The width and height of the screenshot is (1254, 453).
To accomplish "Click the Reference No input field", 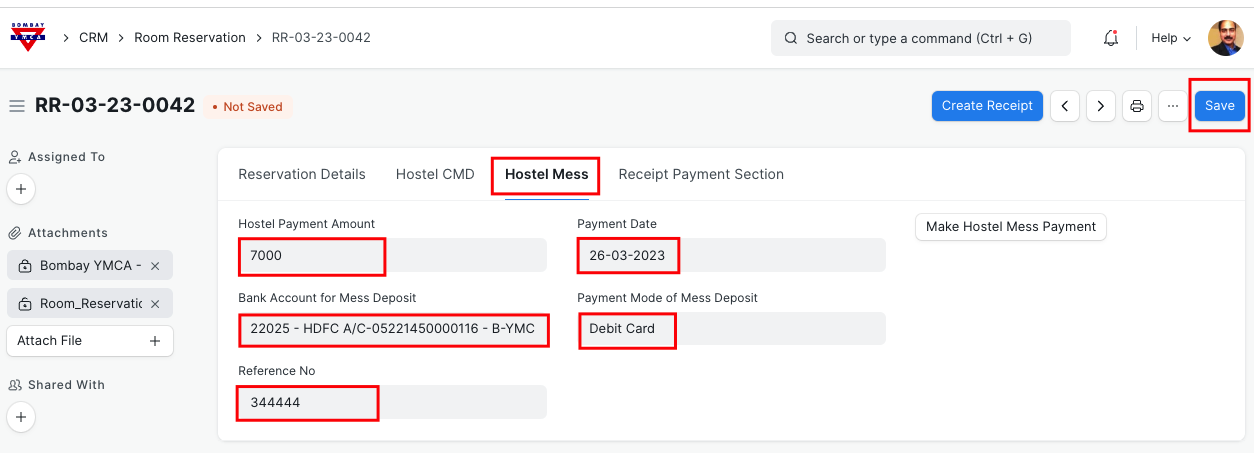I will (x=392, y=402).
